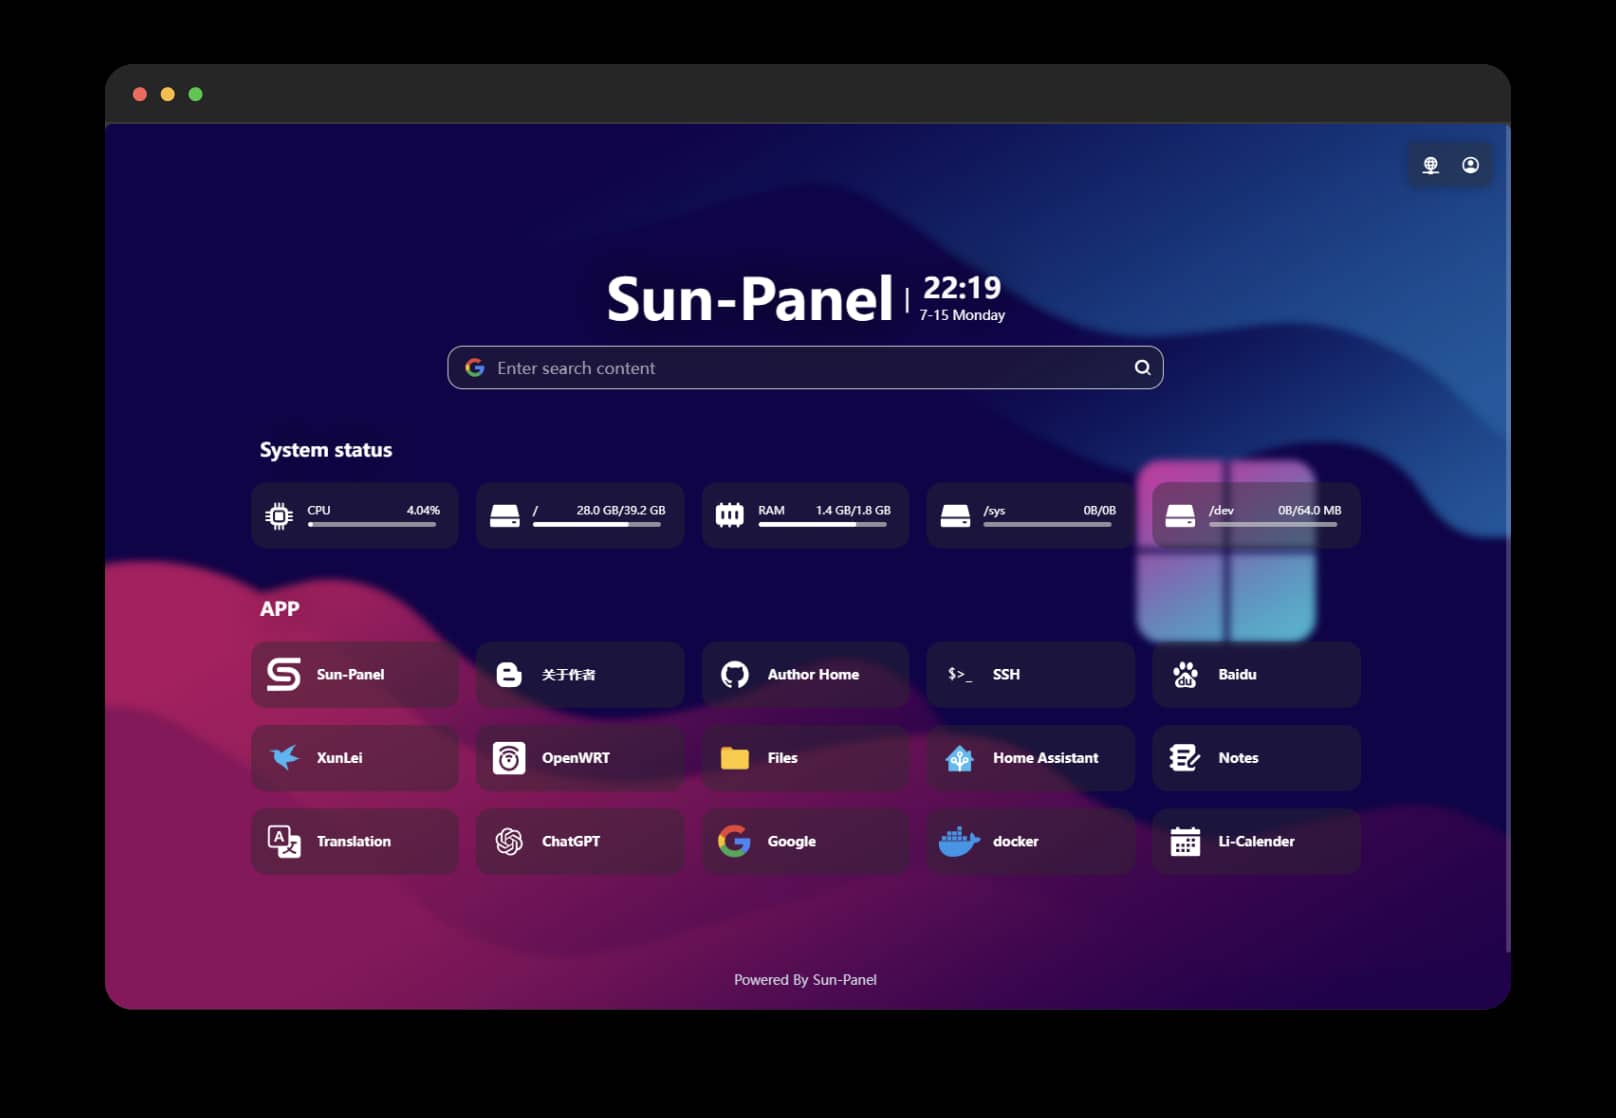This screenshot has width=1616, height=1118.
Task: Open the Files folder icon
Action: point(735,758)
